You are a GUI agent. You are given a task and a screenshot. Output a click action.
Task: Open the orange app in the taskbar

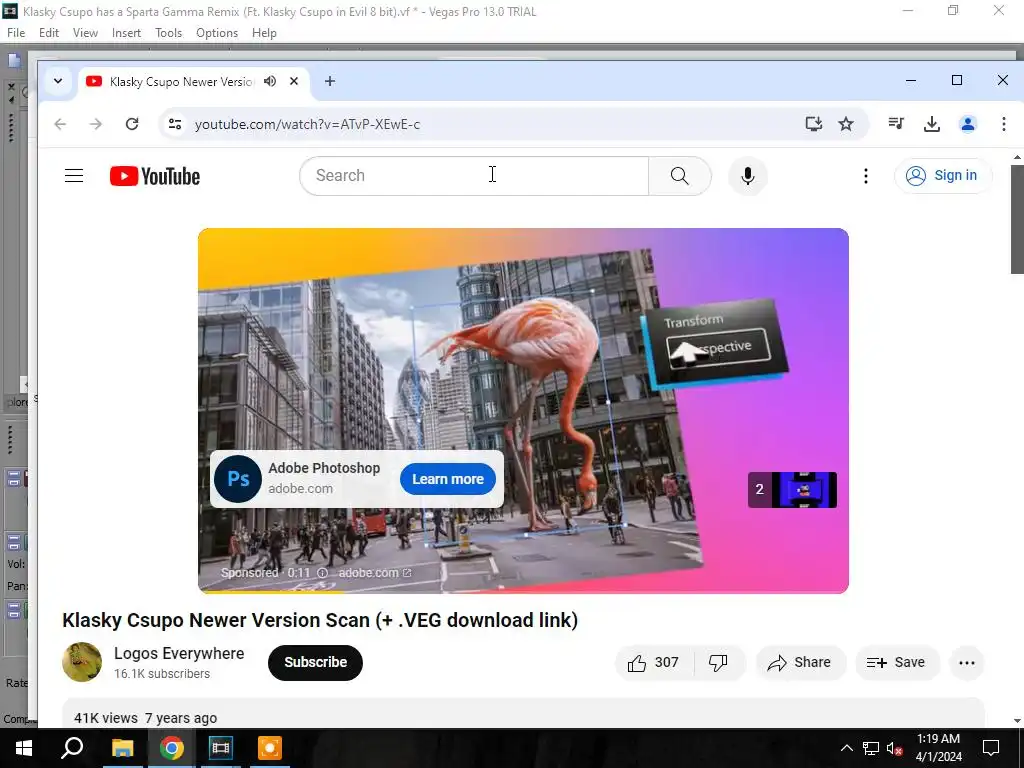(270, 748)
